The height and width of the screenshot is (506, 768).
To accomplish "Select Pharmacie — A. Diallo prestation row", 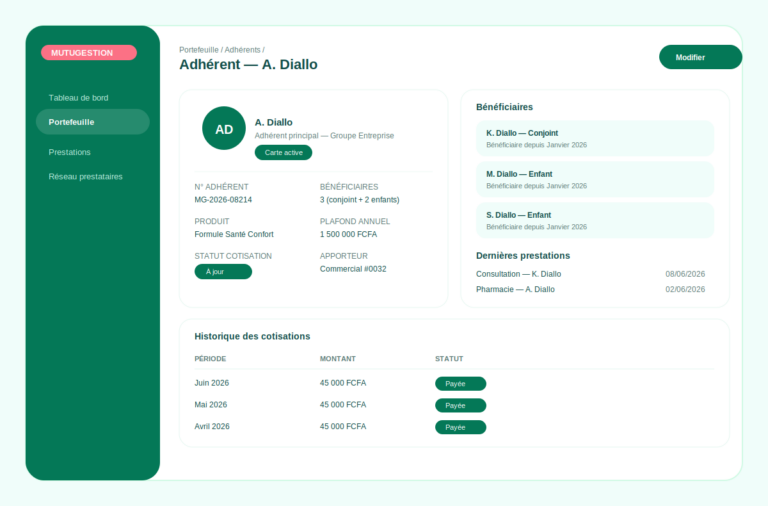I will (591, 289).
